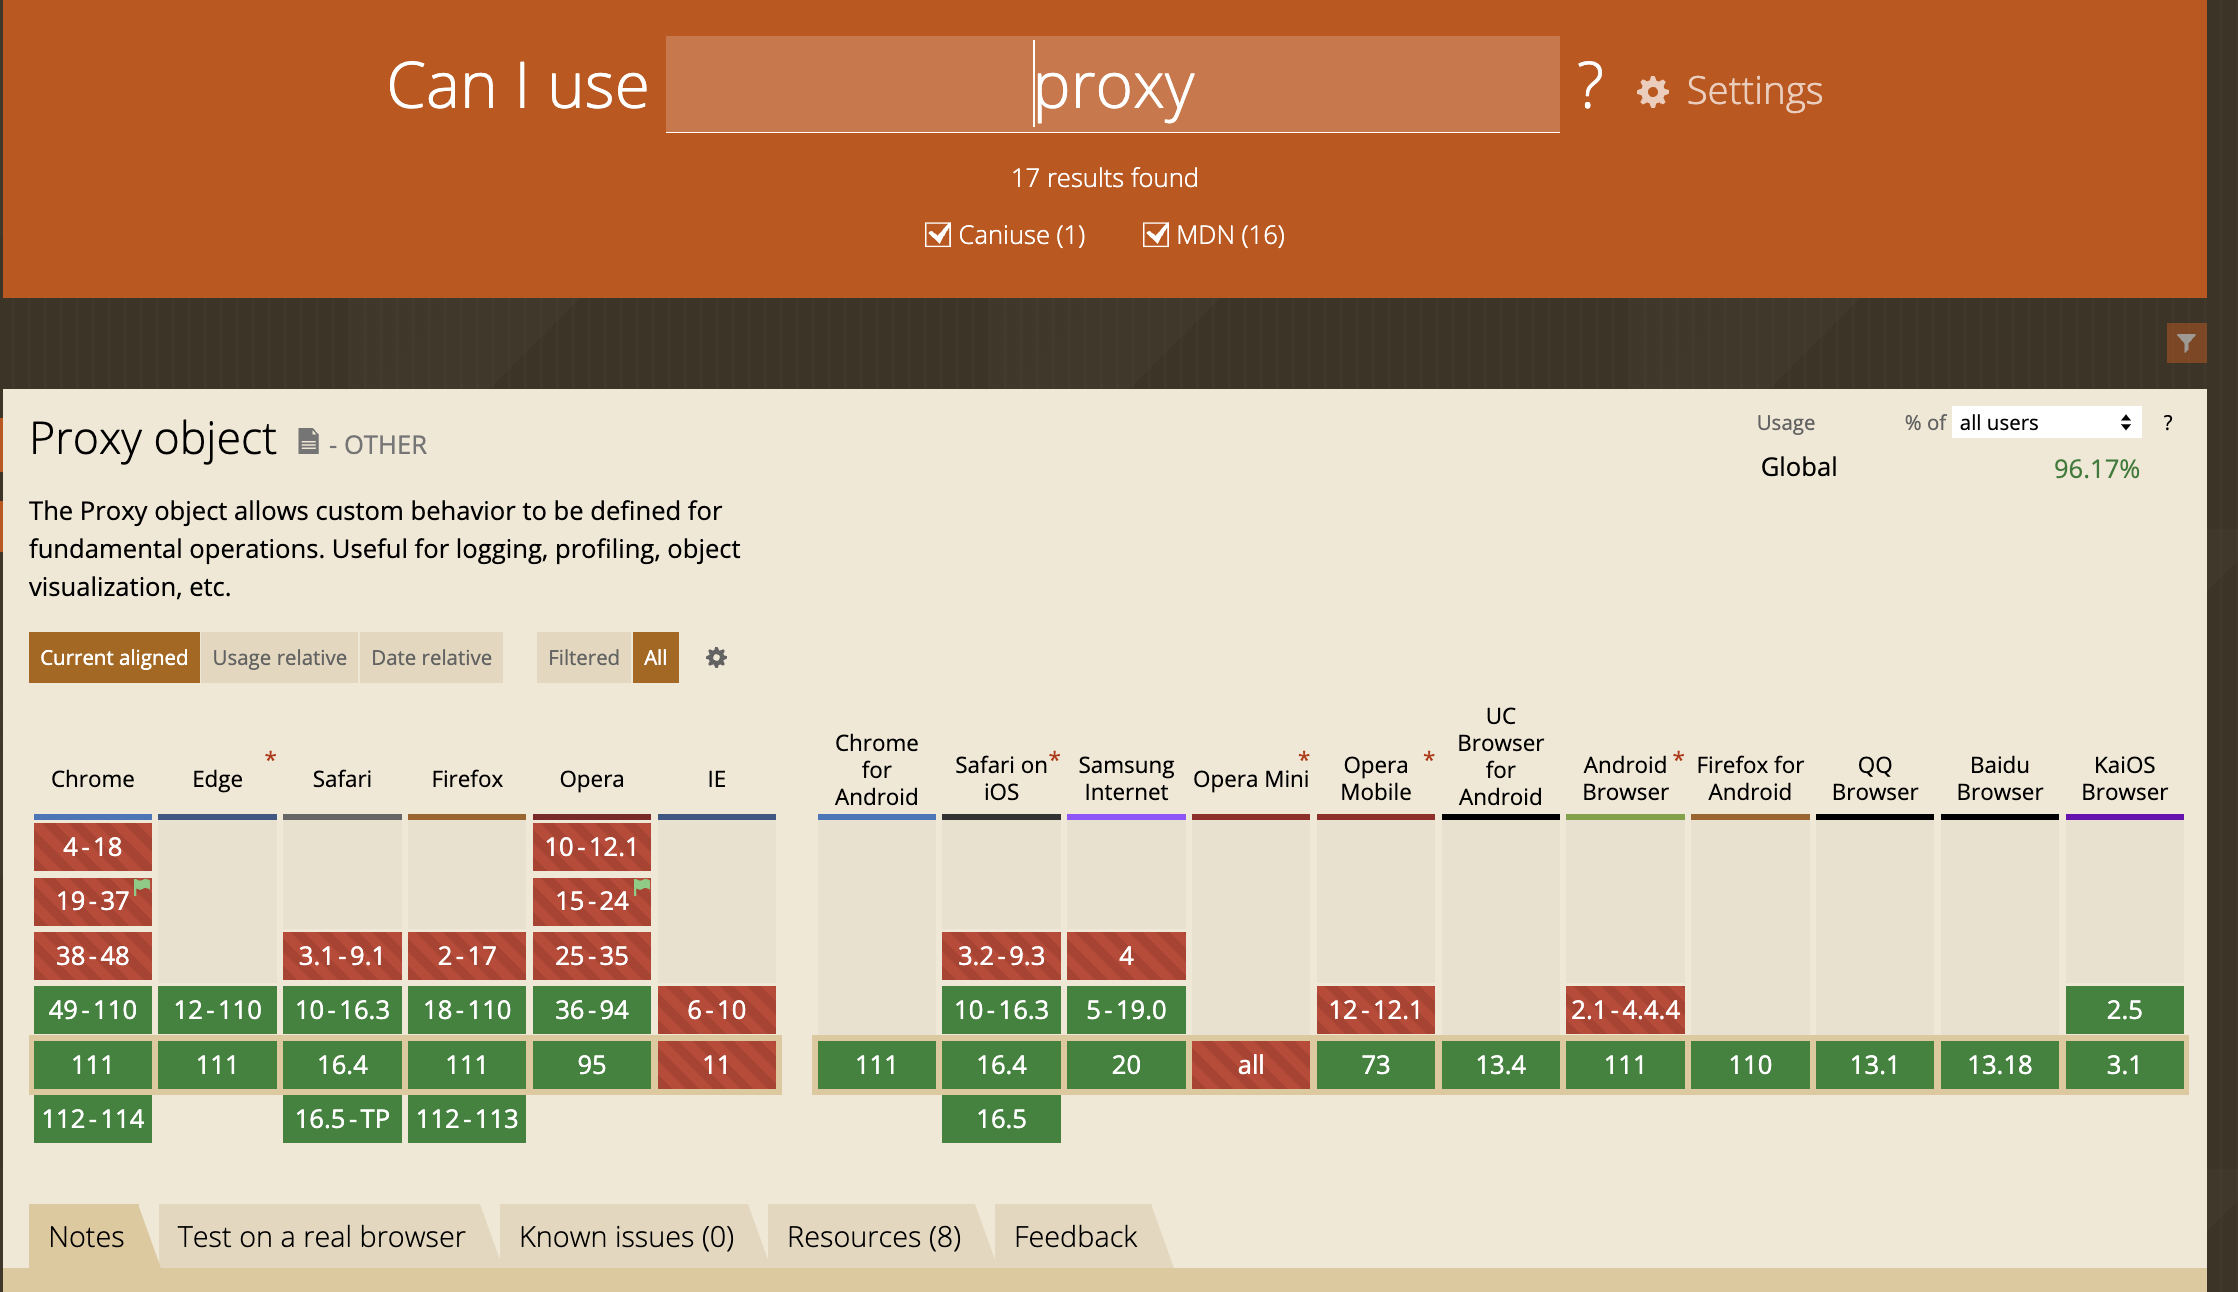
Task: Select the Baidu Browser 13.18 cell
Action: 2000,1065
